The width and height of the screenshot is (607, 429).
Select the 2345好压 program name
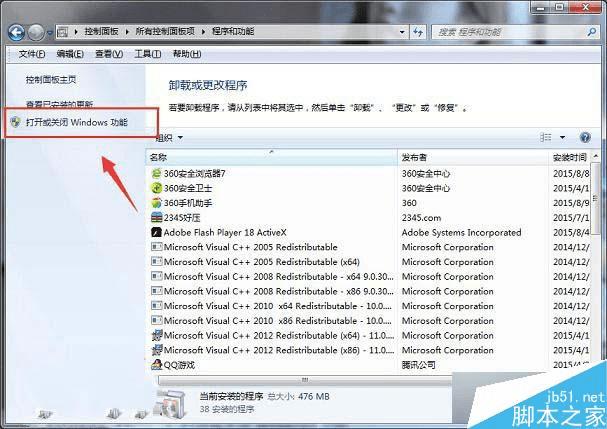pyautogui.click(x=182, y=218)
